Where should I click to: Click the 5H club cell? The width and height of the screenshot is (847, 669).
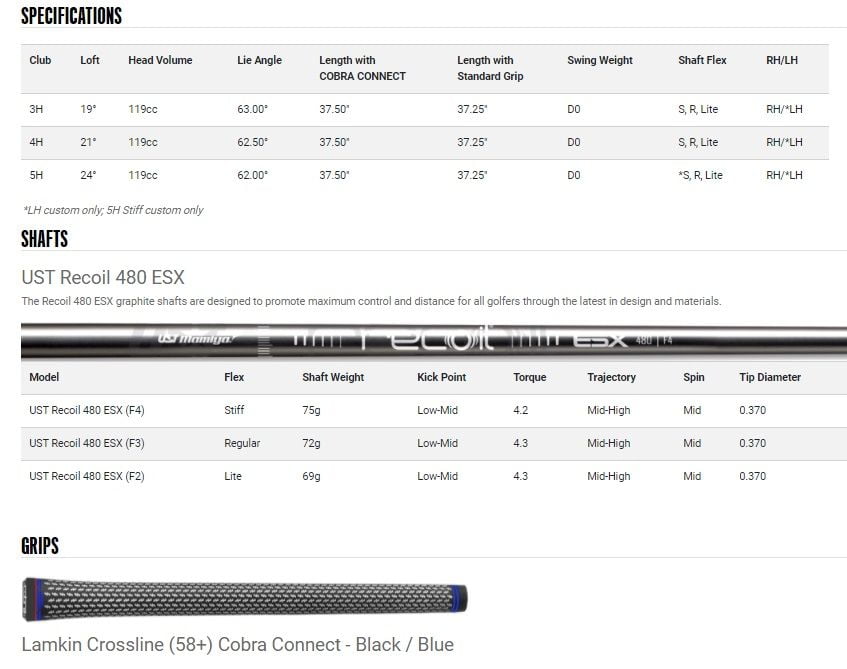click(36, 175)
